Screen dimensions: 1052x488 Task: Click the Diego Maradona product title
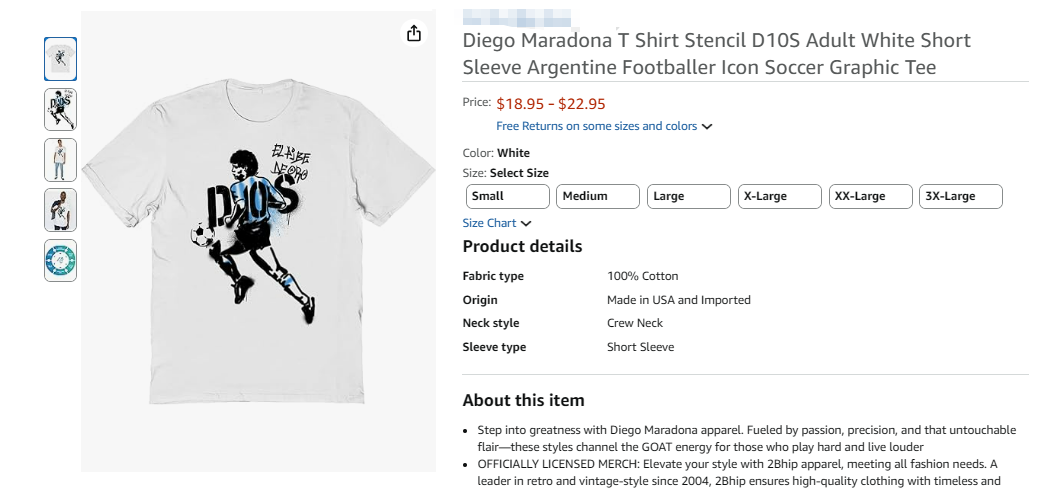click(716, 54)
